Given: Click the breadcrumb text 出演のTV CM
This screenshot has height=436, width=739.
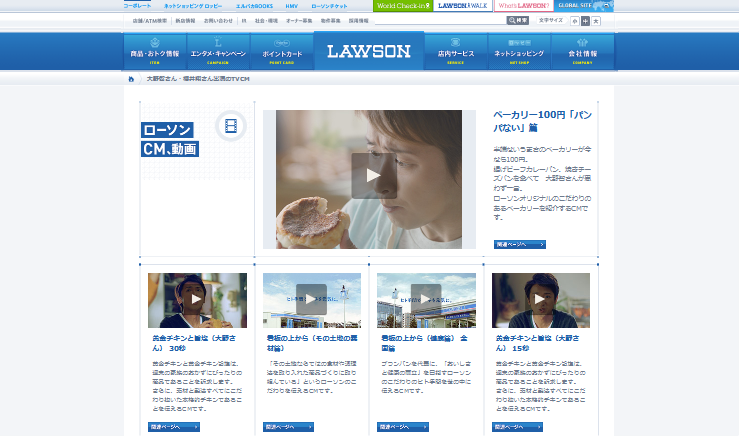Looking at the screenshot, I should [232, 79].
